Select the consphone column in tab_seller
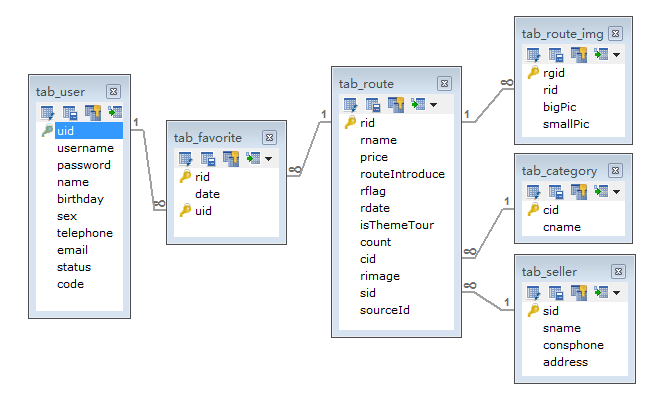The image size is (653, 394). point(573,345)
